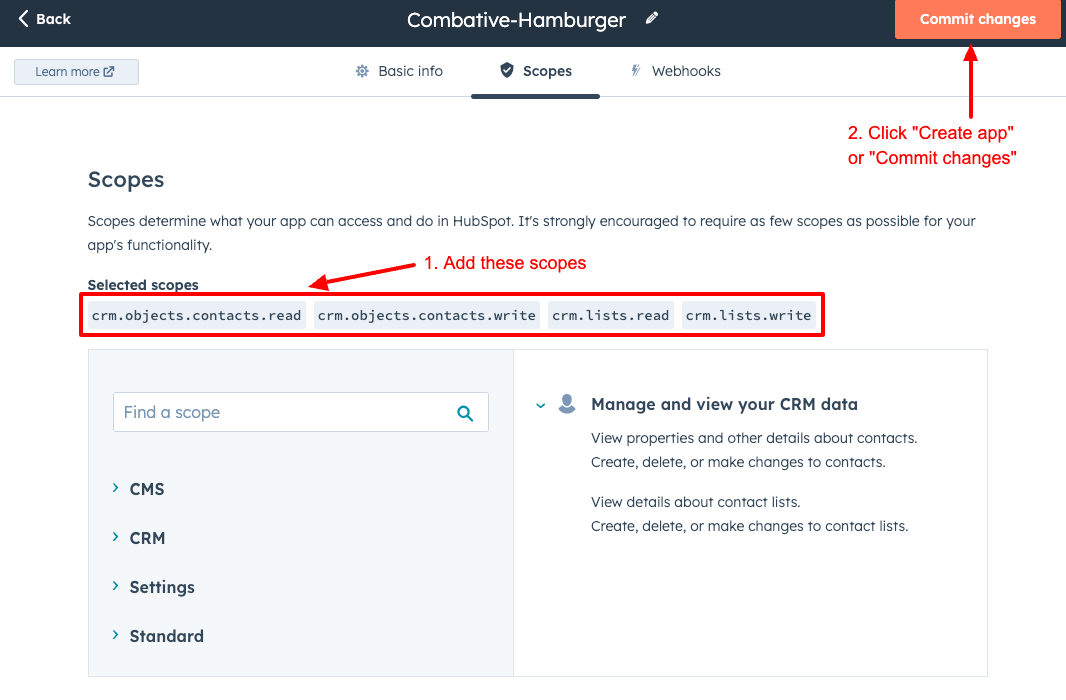Click 'Create, delete, or make changes to contacts.'

[x=738, y=462]
